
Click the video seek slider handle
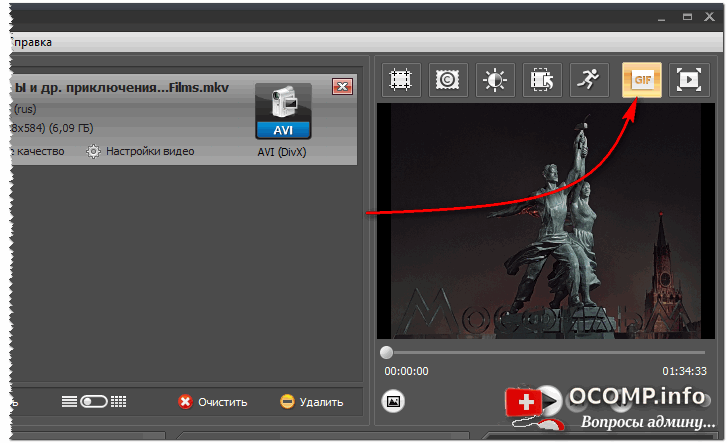[x=386, y=353]
